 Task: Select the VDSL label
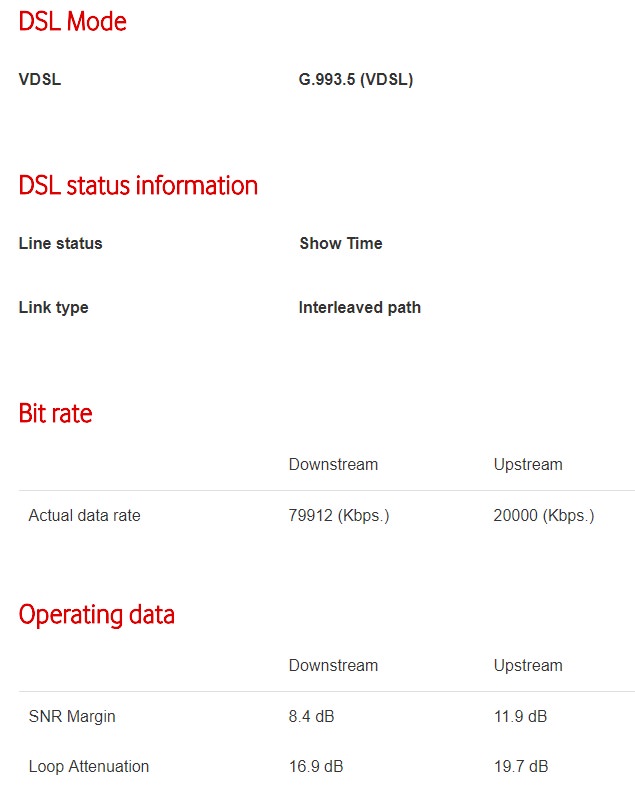click(x=40, y=79)
